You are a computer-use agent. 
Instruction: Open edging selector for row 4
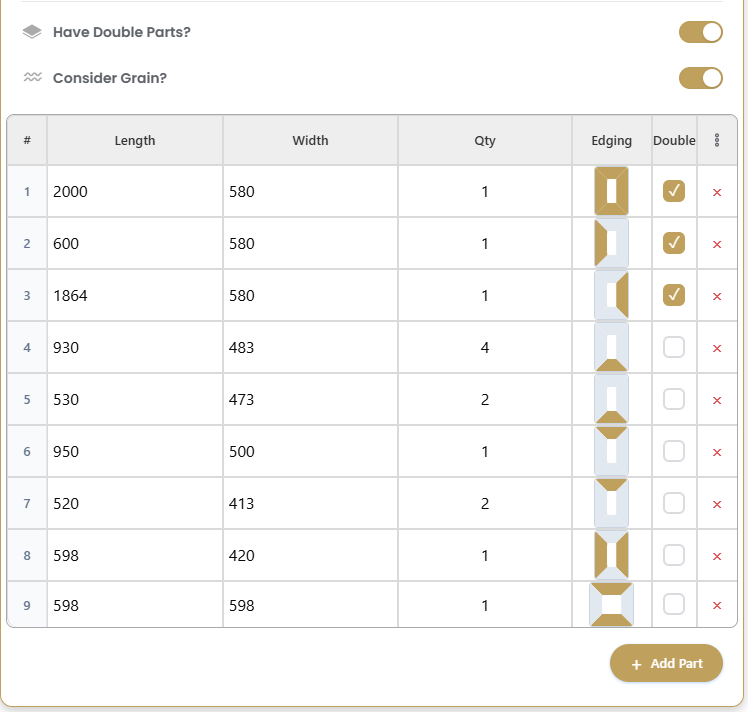point(611,347)
